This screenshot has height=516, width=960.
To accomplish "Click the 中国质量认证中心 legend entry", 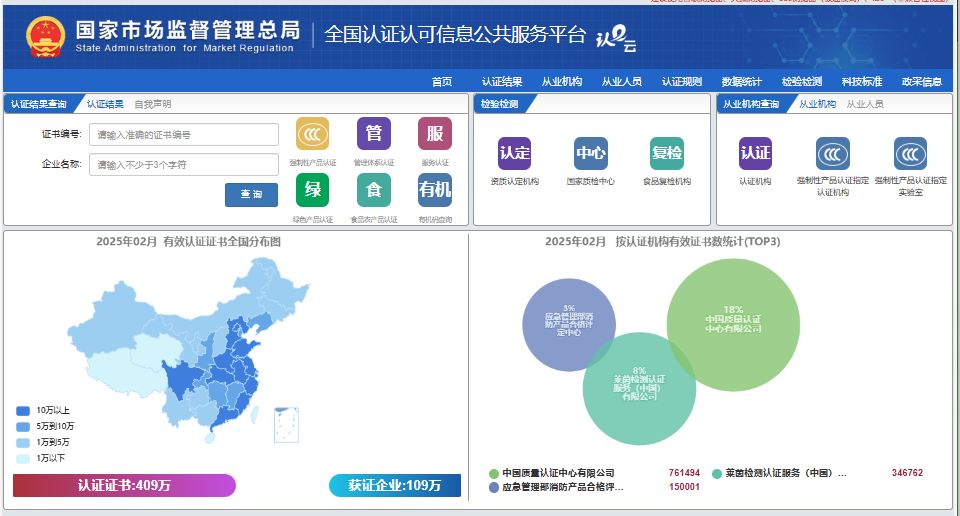I will (x=558, y=473).
